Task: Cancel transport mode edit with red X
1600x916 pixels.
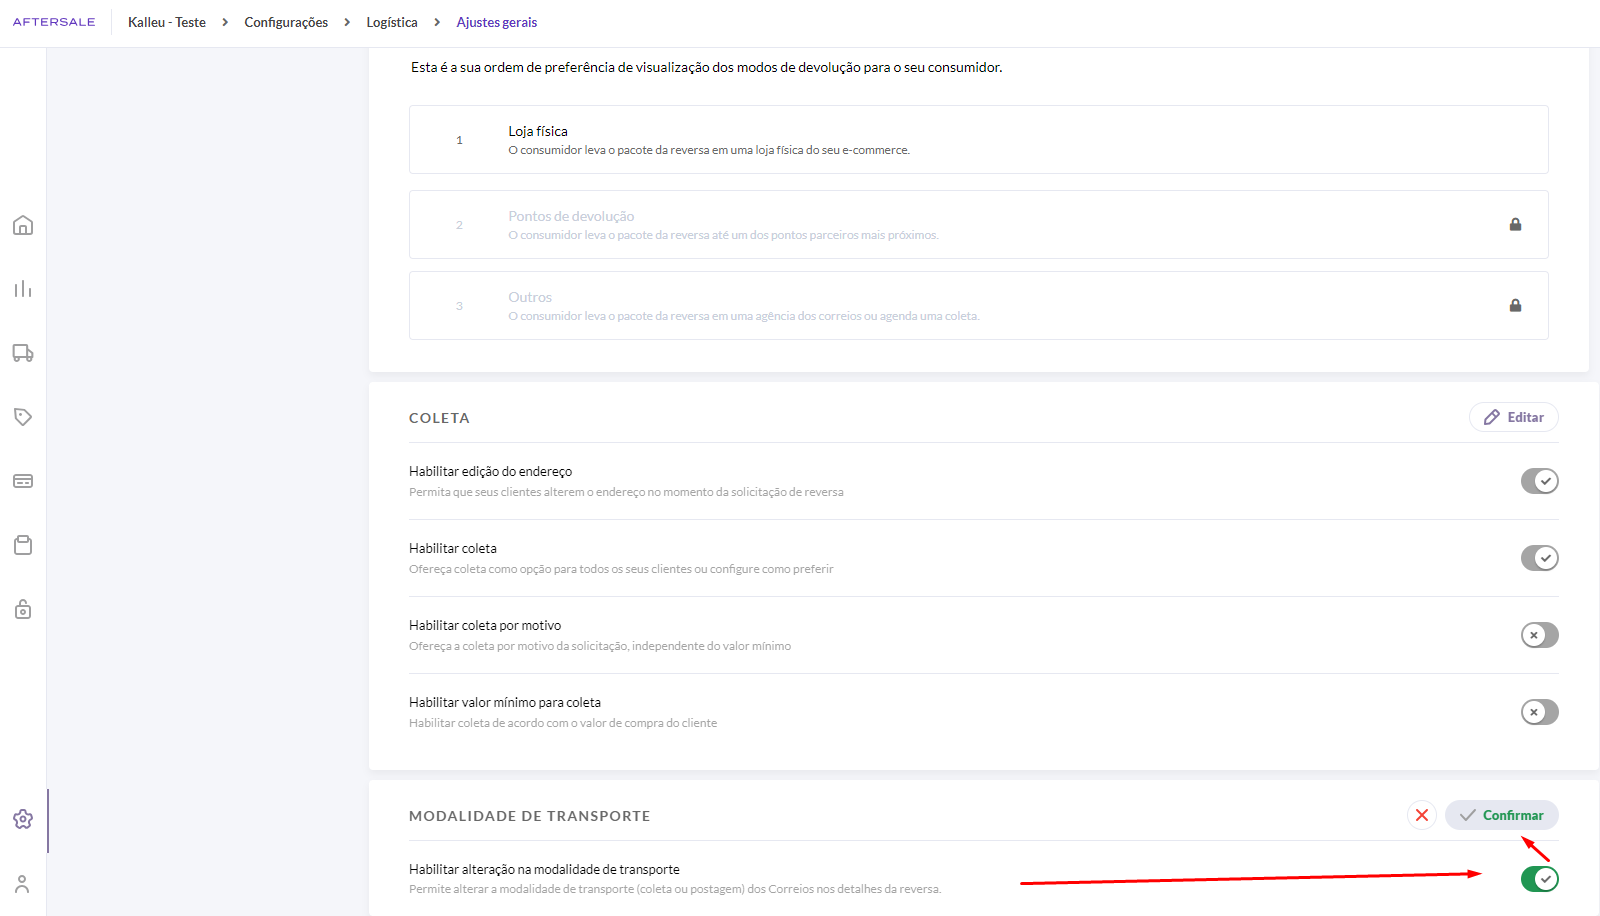Action: pyautogui.click(x=1422, y=815)
